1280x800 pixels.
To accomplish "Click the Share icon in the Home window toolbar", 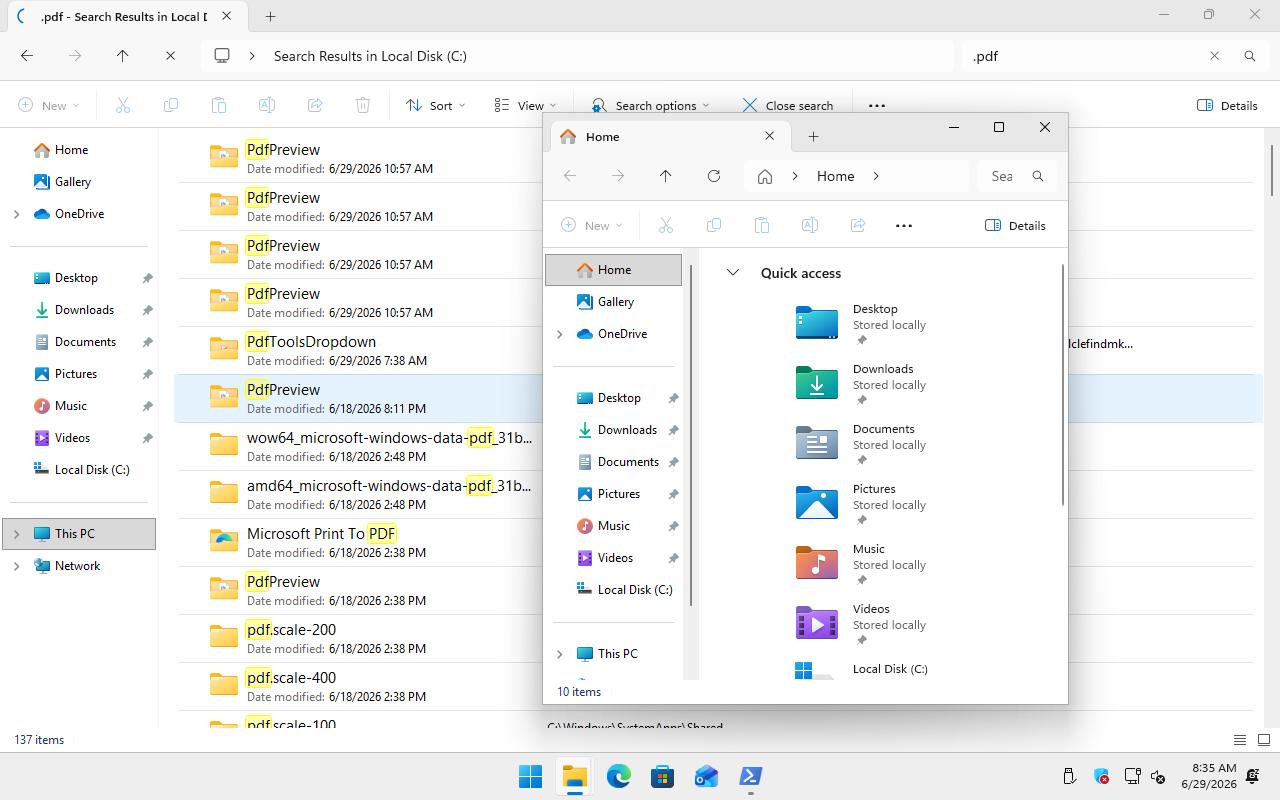I will pyautogui.click(x=858, y=225).
